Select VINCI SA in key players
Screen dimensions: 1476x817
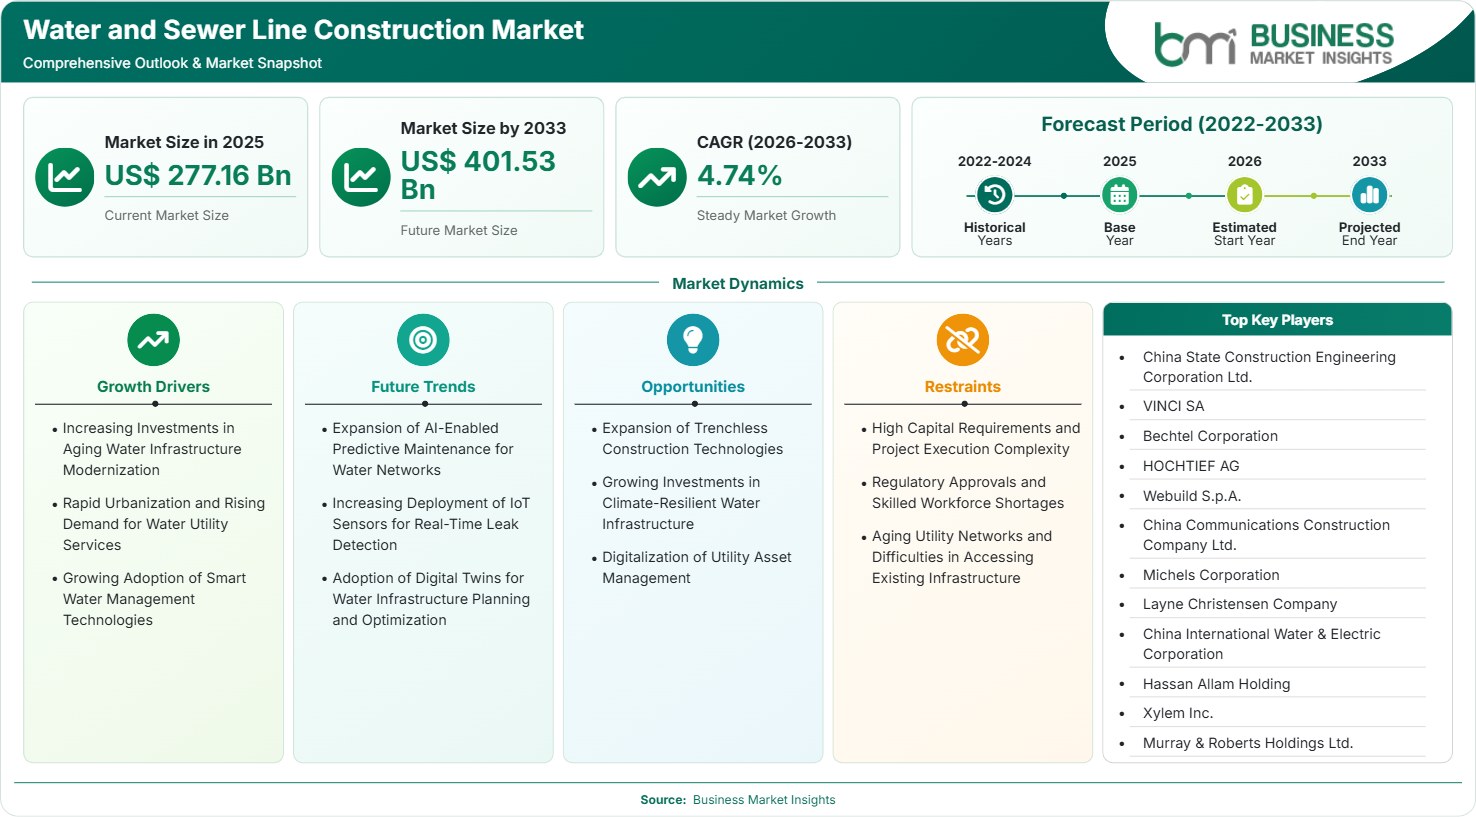[1174, 406]
